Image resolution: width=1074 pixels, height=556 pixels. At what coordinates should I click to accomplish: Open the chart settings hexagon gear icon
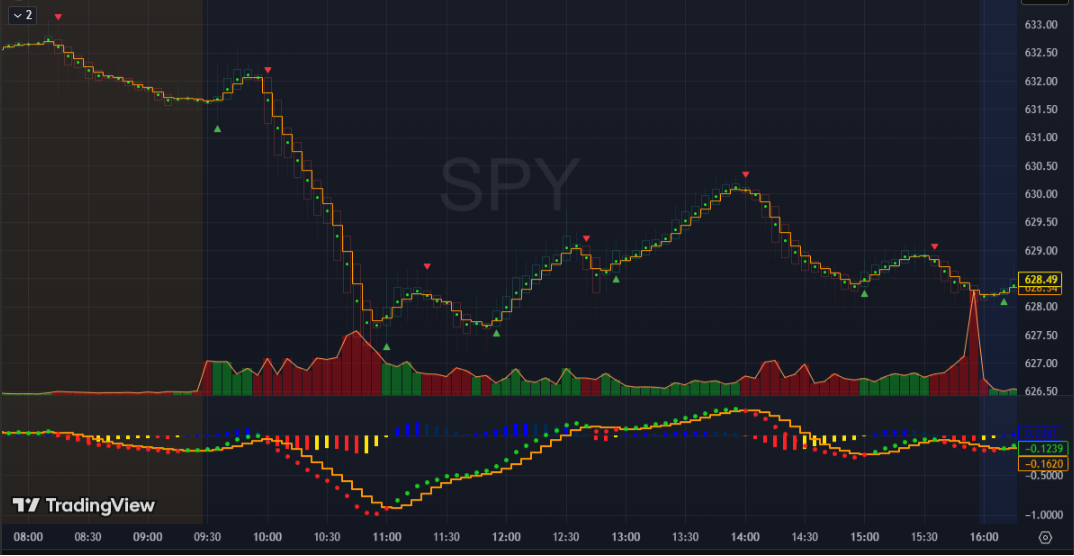pos(1045,537)
